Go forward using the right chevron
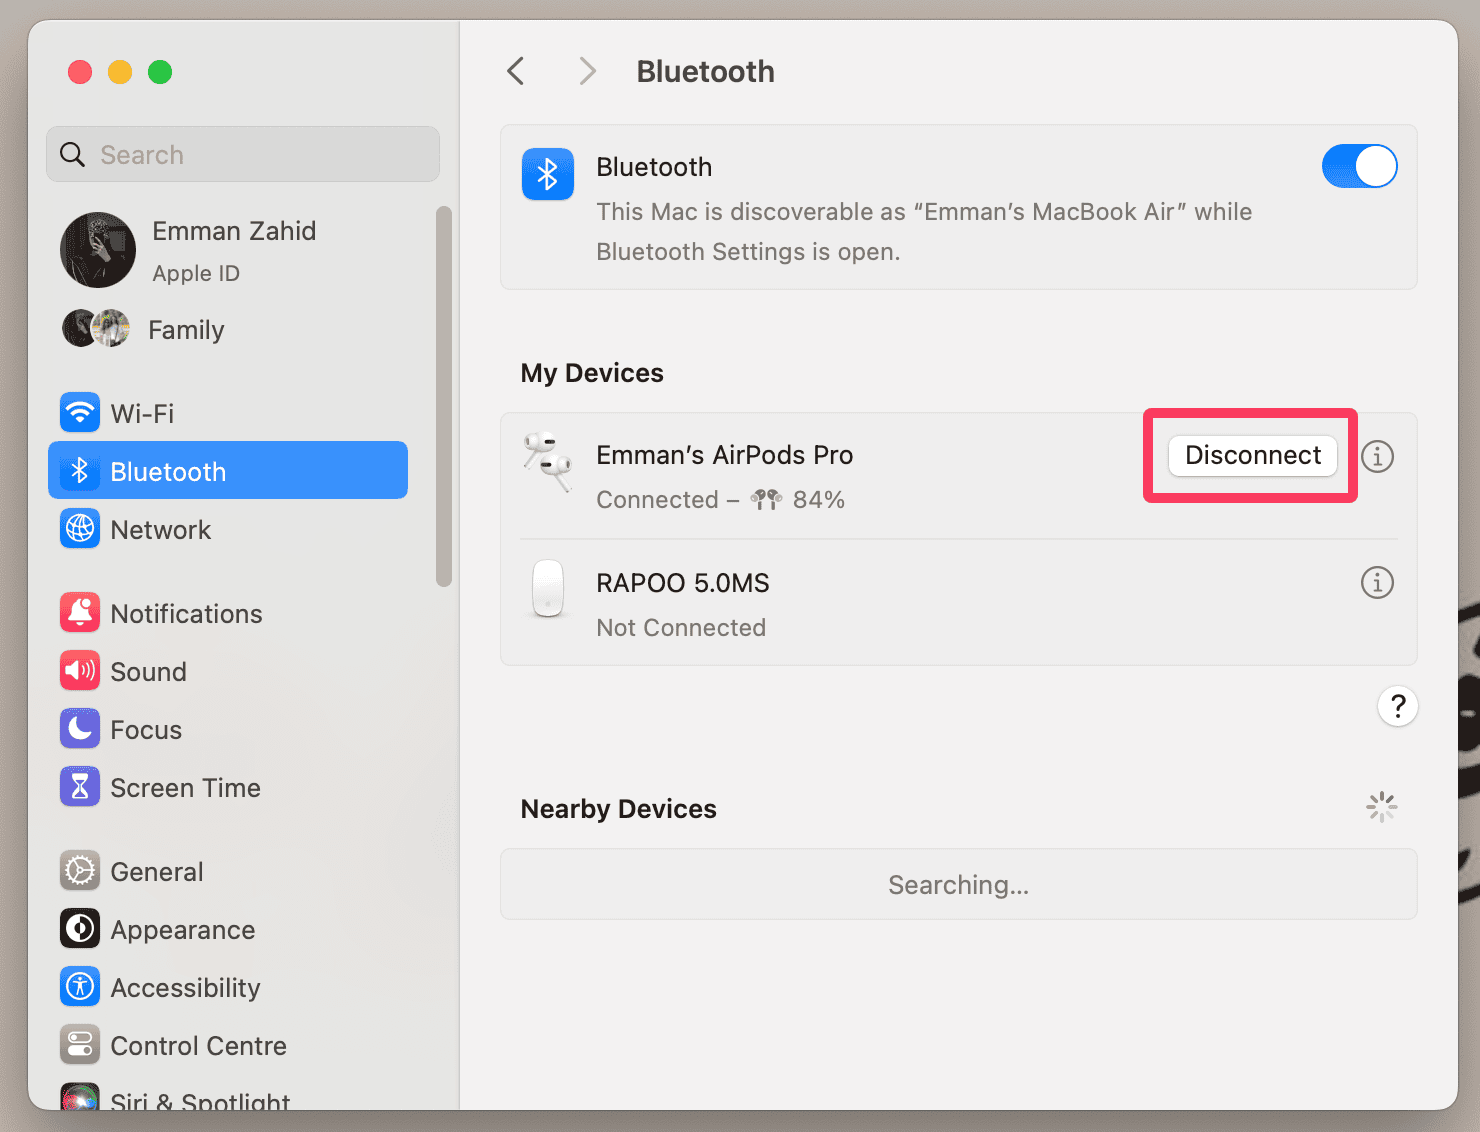This screenshot has height=1132, width=1480. (x=587, y=71)
